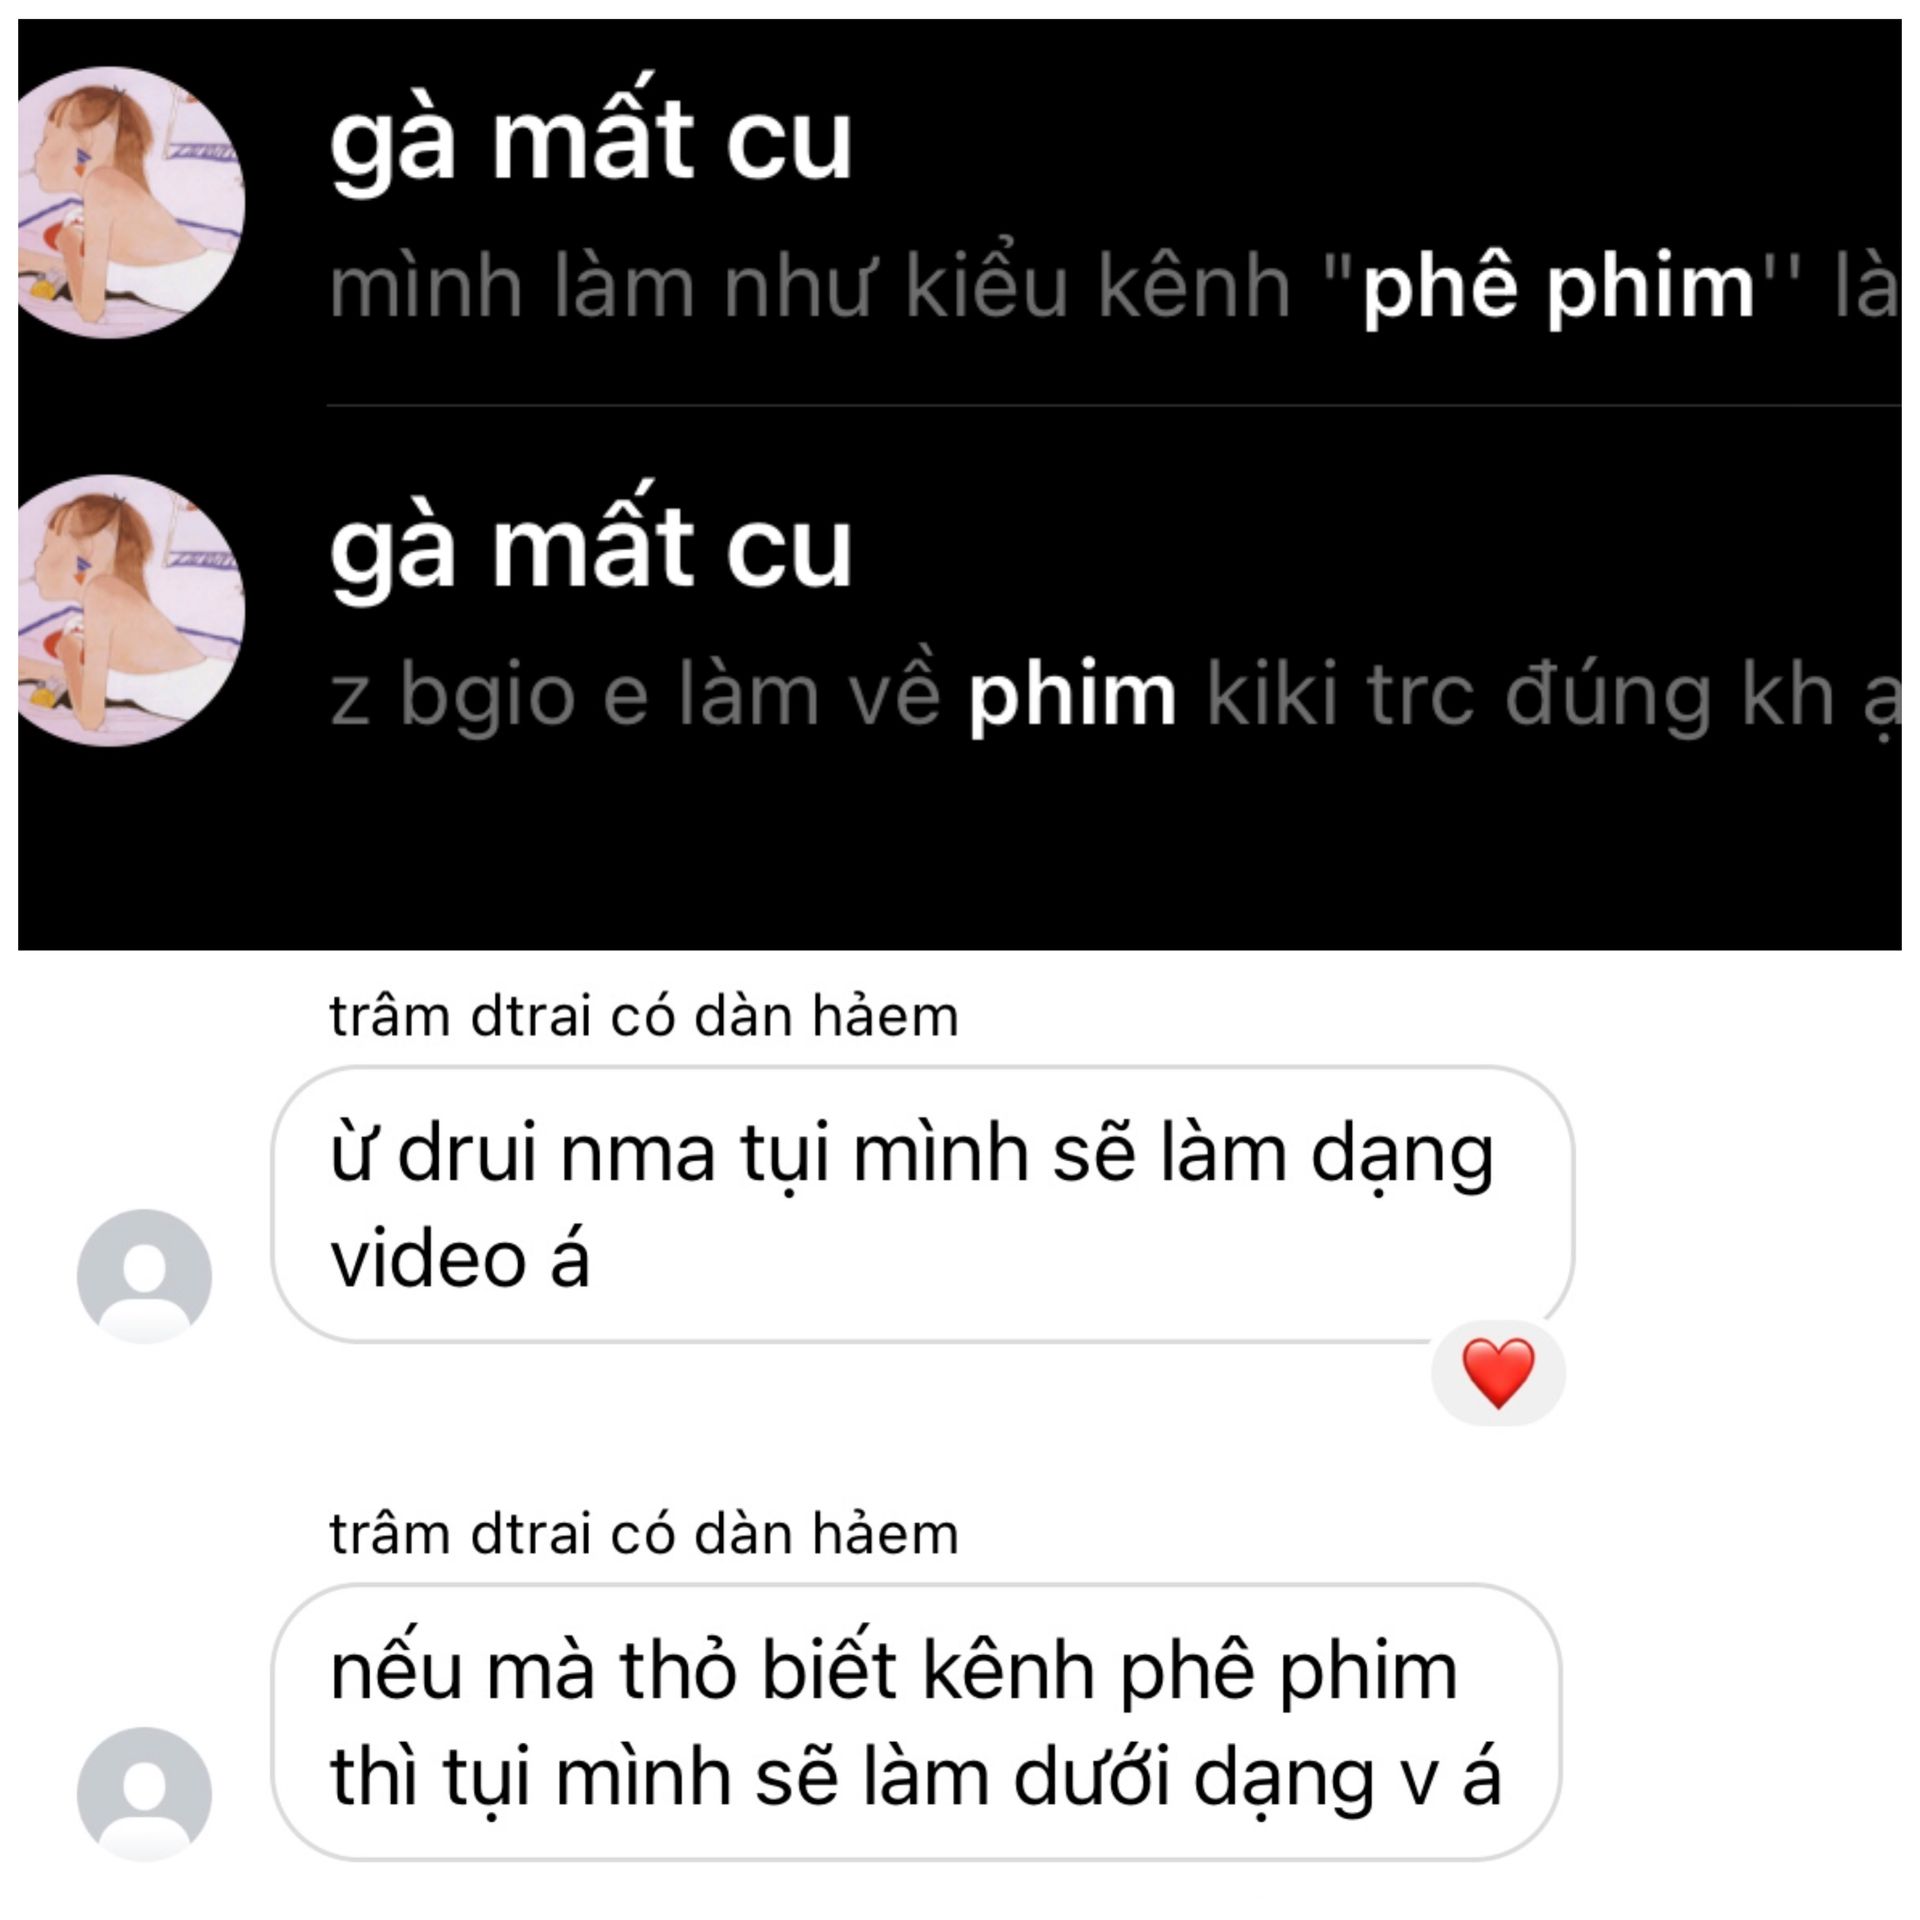
Task: Tap sender name above the "ừ drui nma" bubble
Action: pos(644,1016)
